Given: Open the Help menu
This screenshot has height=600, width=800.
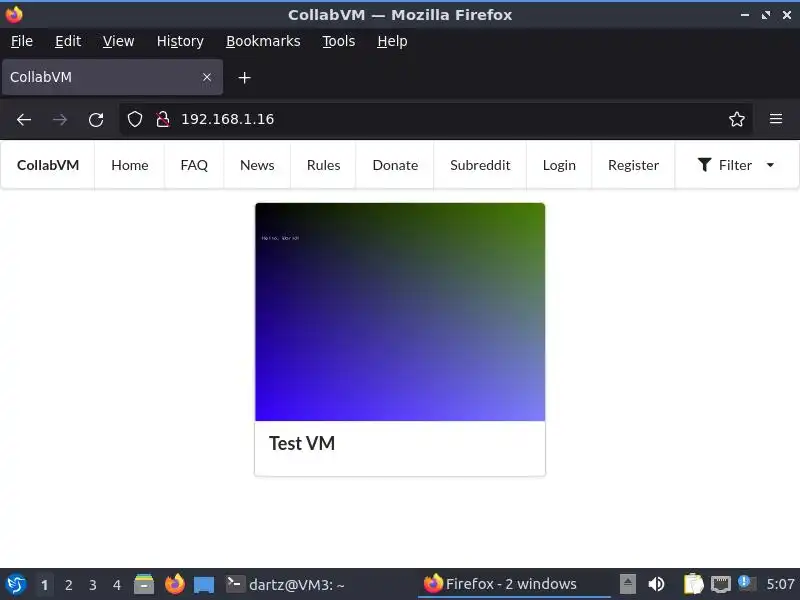Looking at the screenshot, I should coord(392,41).
